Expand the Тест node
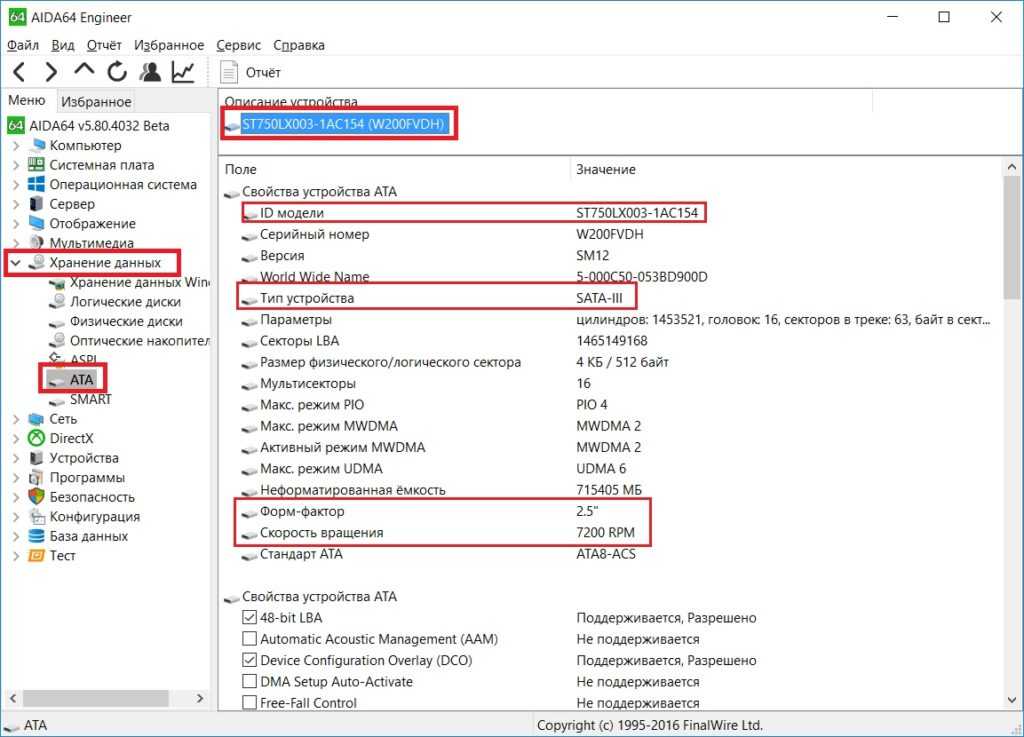1024x737 pixels. tap(16, 556)
